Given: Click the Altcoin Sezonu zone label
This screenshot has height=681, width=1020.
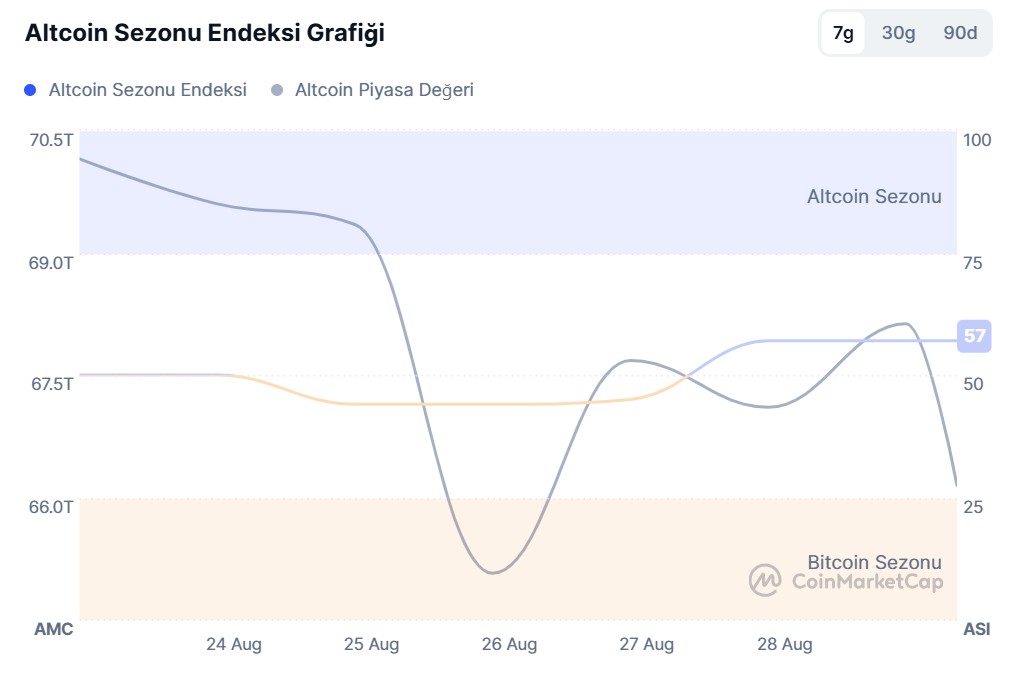Looking at the screenshot, I should (874, 196).
